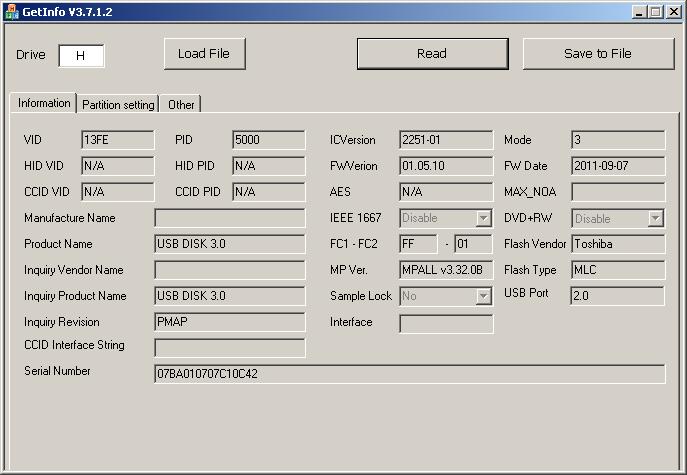Click the AES field showing N/A
The height and width of the screenshot is (475, 687).
point(446,192)
